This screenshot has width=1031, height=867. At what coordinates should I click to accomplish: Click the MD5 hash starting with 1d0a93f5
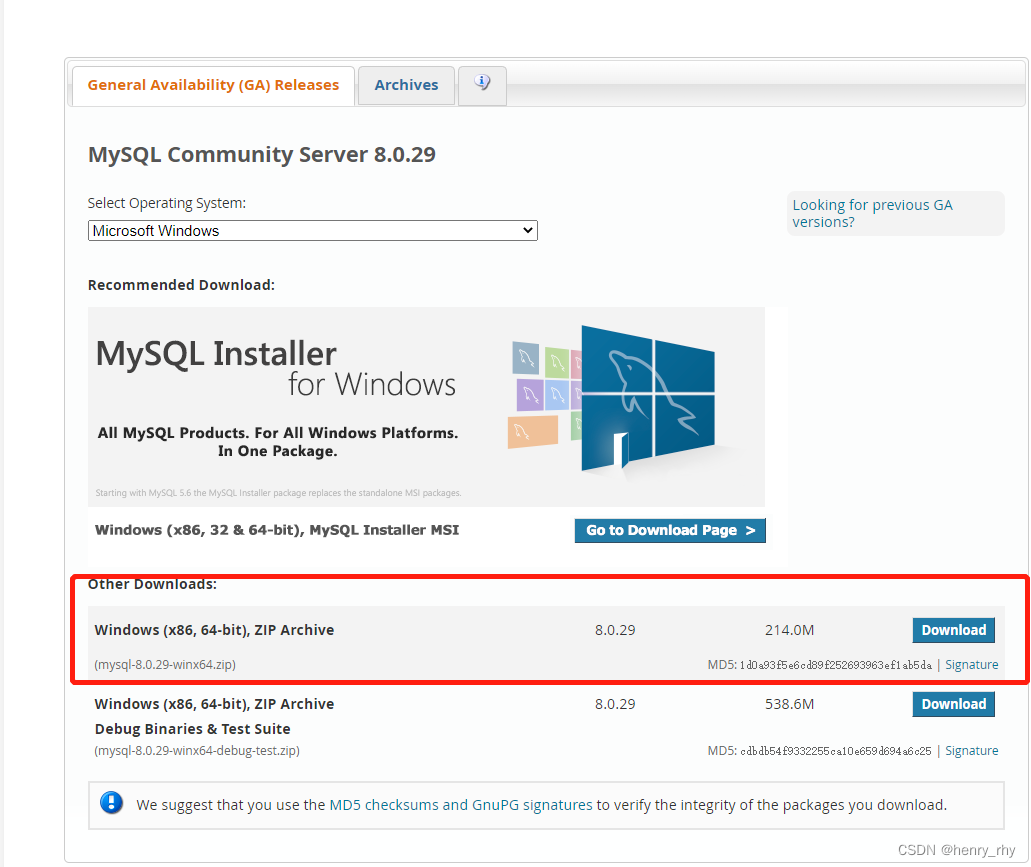tap(836, 665)
